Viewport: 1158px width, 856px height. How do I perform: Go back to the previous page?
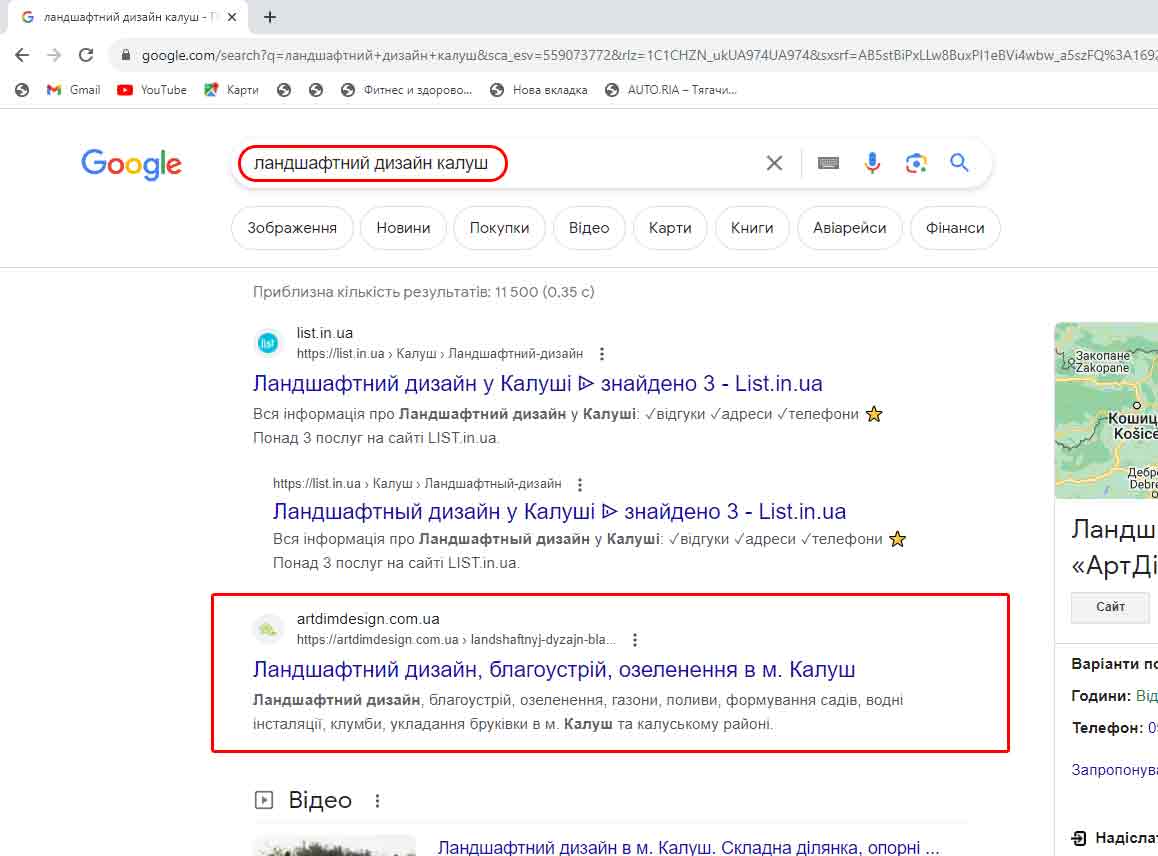[22, 55]
